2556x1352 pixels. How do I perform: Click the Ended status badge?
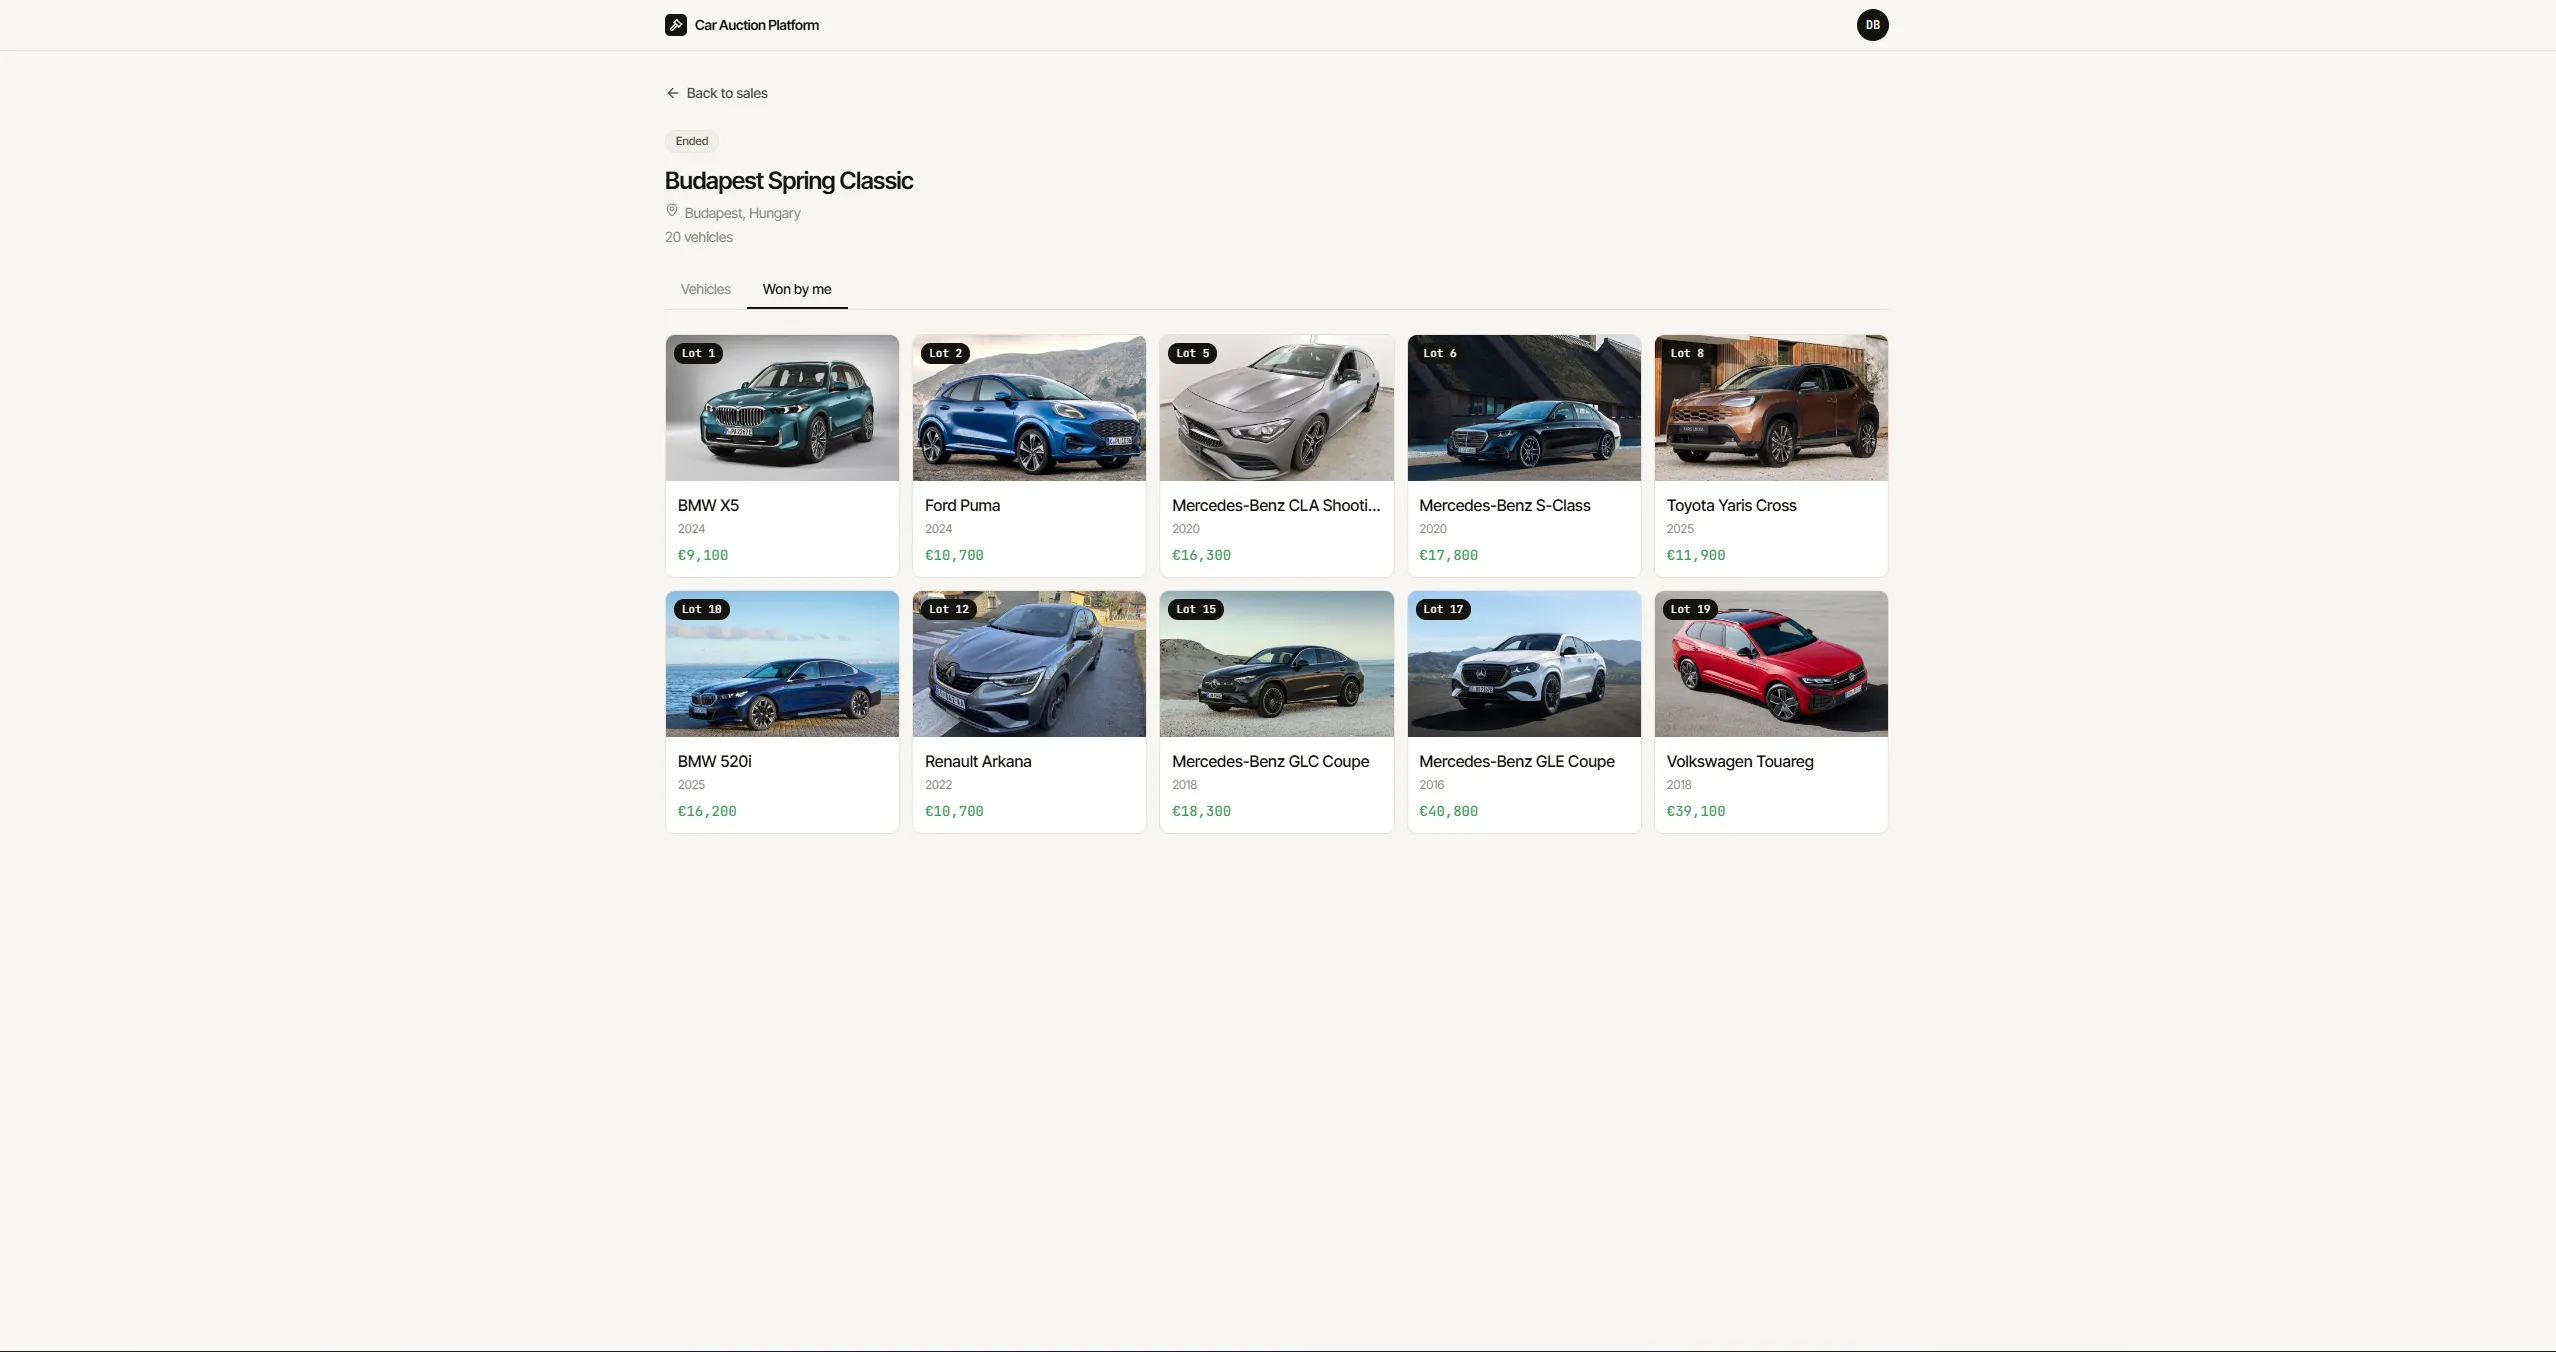pyautogui.click(x=692, y=141)
